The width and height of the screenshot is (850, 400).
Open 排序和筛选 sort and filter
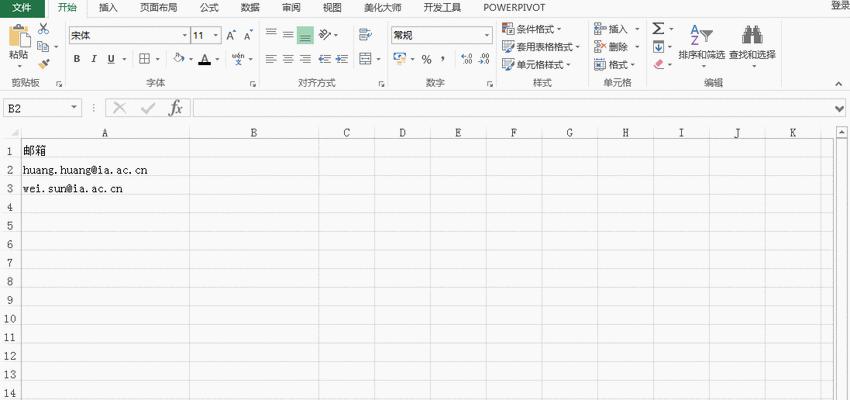tap(701, 46)
